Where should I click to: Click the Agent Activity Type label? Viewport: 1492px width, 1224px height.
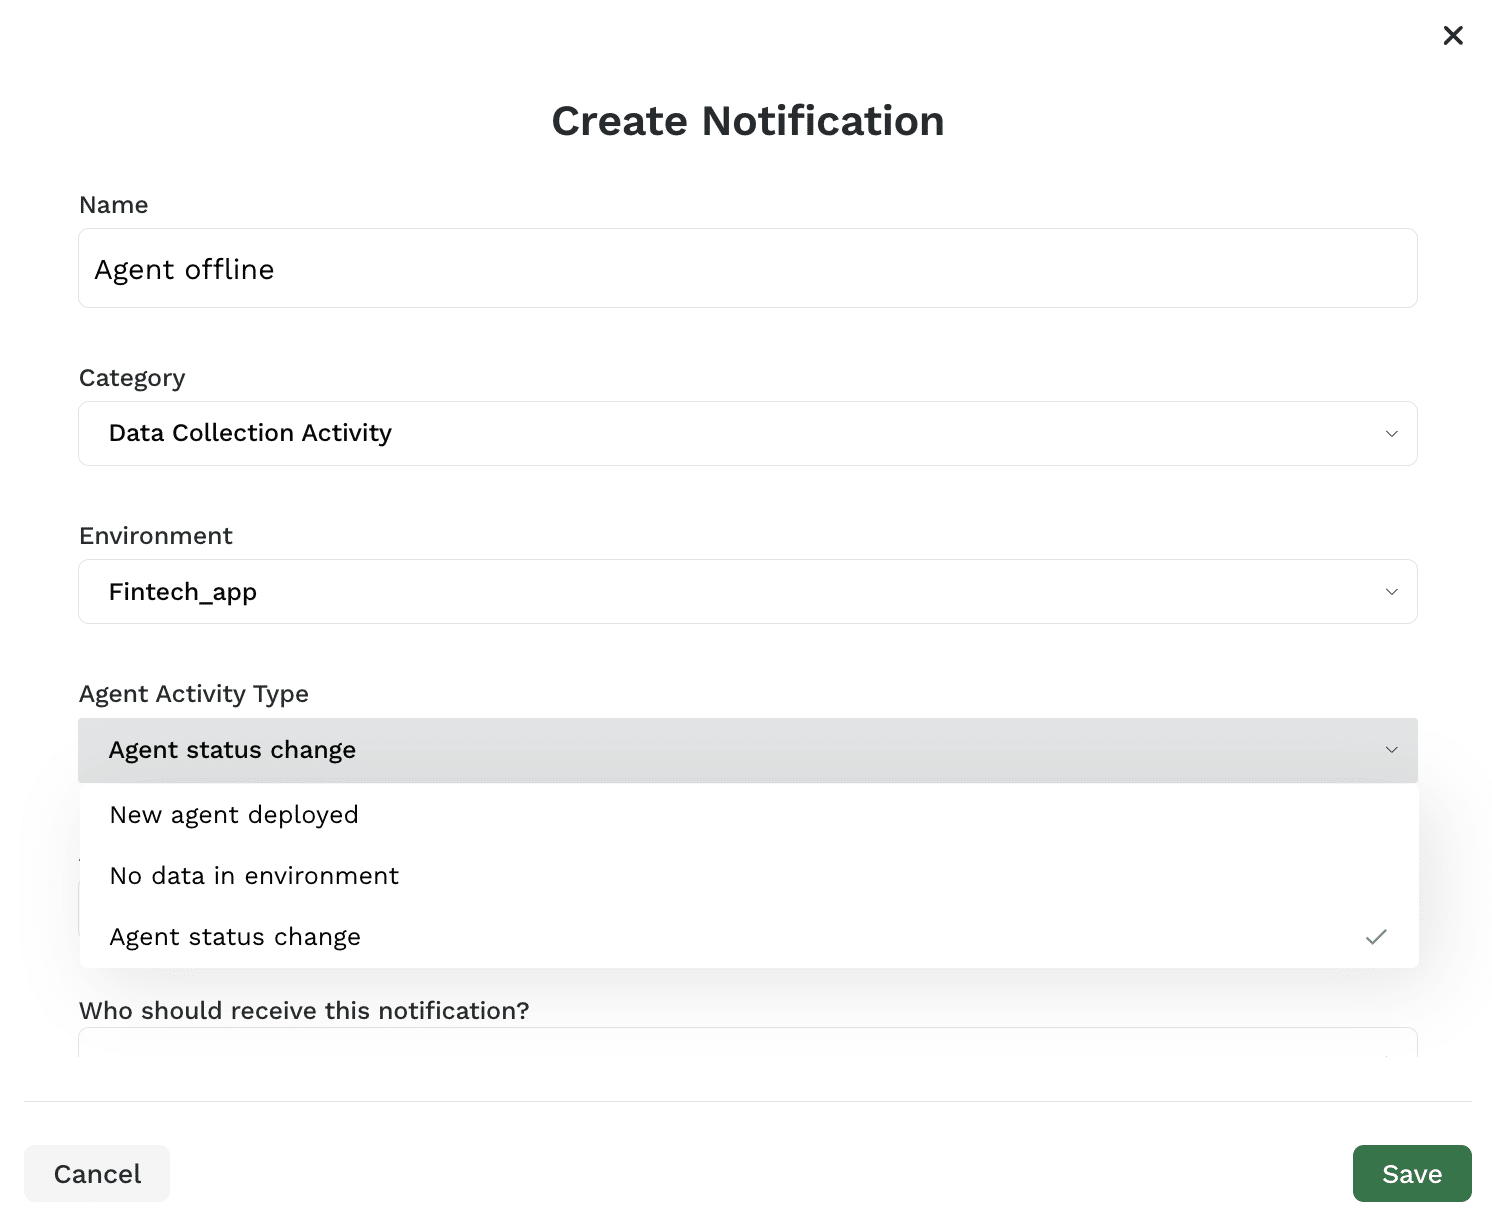194,694
